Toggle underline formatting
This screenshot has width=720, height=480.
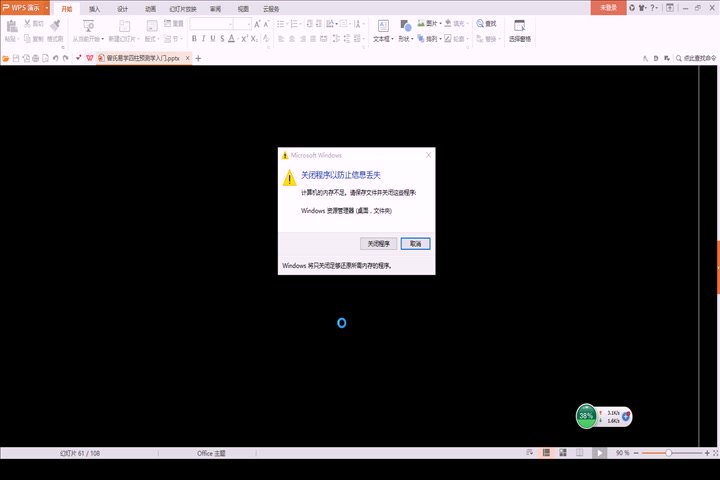point(213,39)
